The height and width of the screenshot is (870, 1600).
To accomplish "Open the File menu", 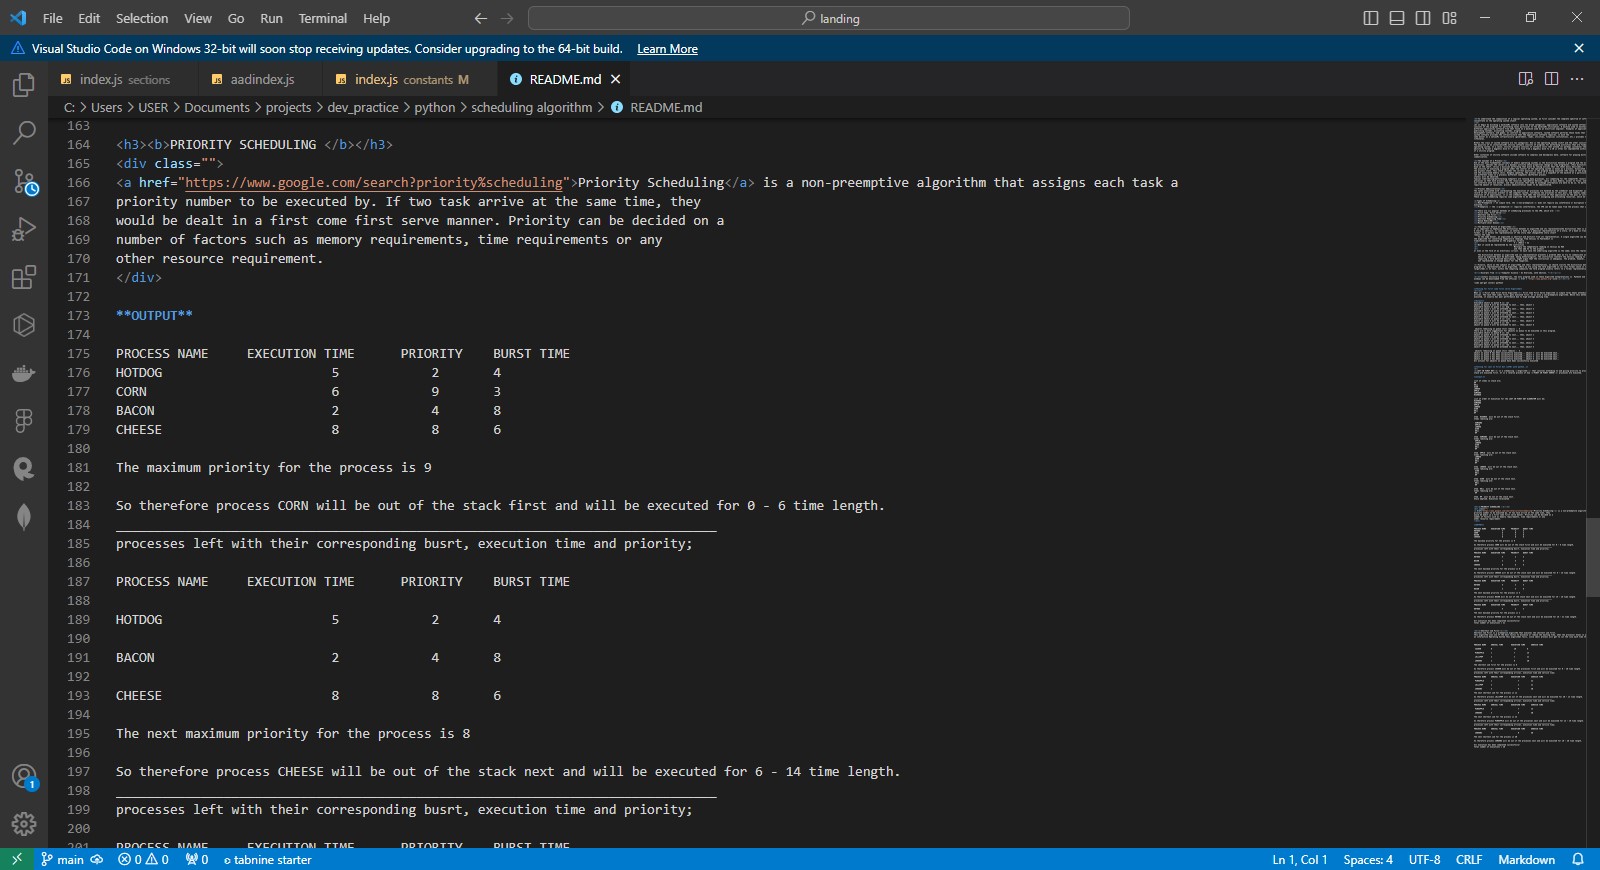I will [x=53, y=18].
